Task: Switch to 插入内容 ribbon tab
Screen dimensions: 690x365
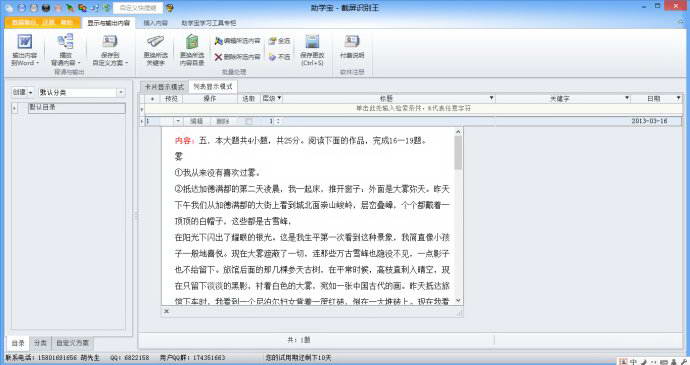Action: [155, 22]
